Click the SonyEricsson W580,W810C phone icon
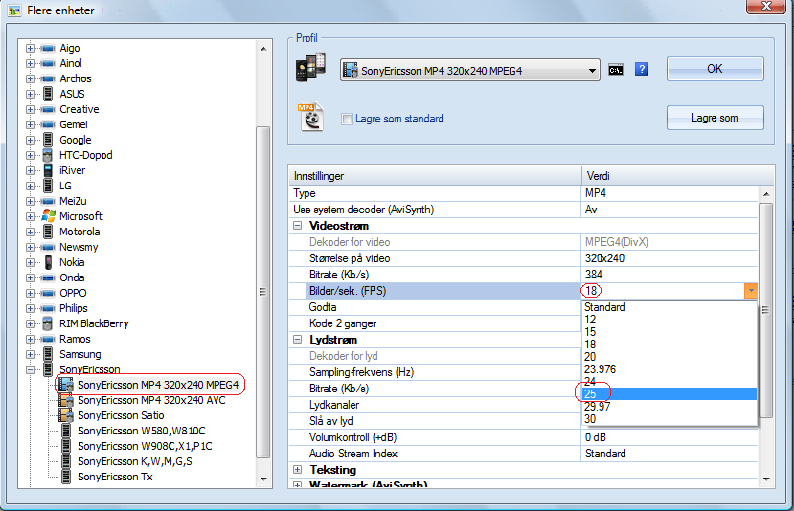 click(66, 430)
